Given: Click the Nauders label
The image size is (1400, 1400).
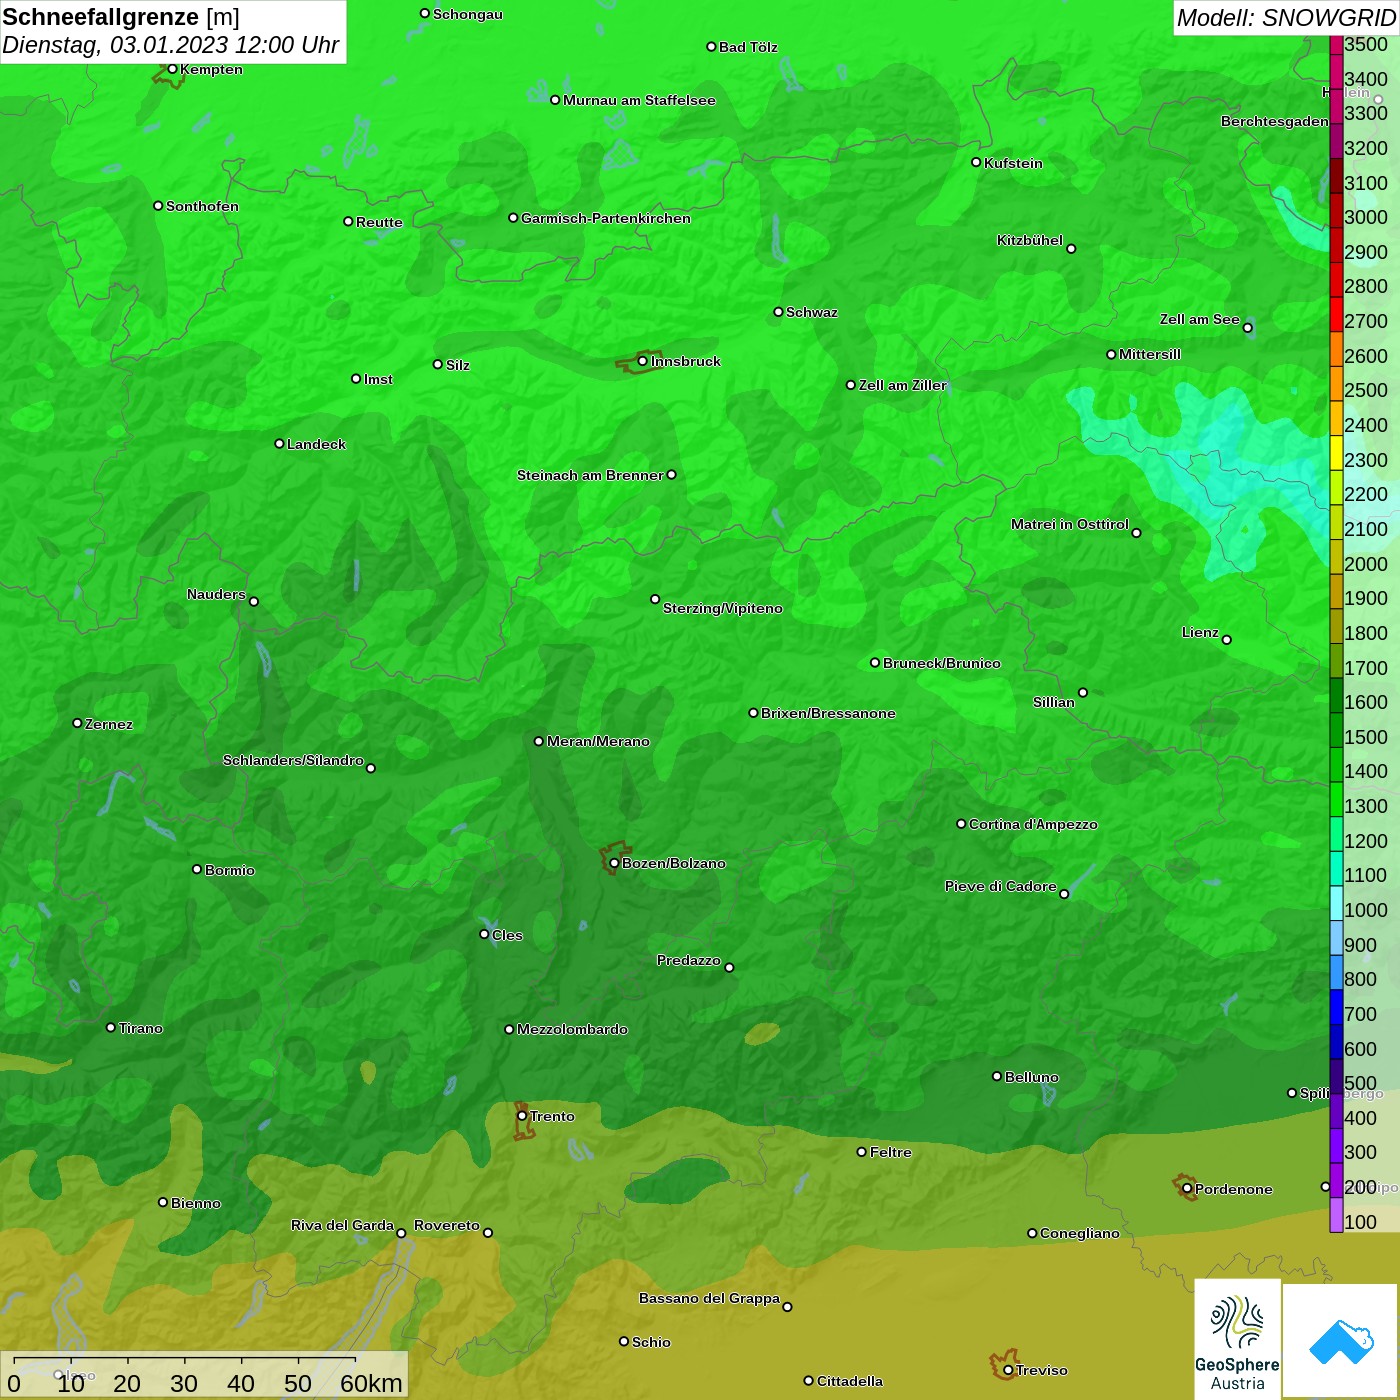Looking at the screenshot, I should coord(216,594).
